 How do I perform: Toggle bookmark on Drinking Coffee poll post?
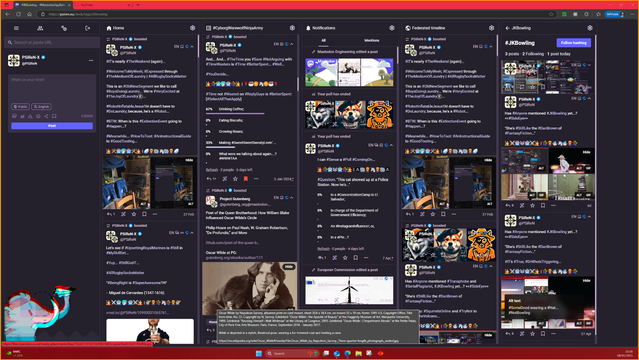(246, 179)
